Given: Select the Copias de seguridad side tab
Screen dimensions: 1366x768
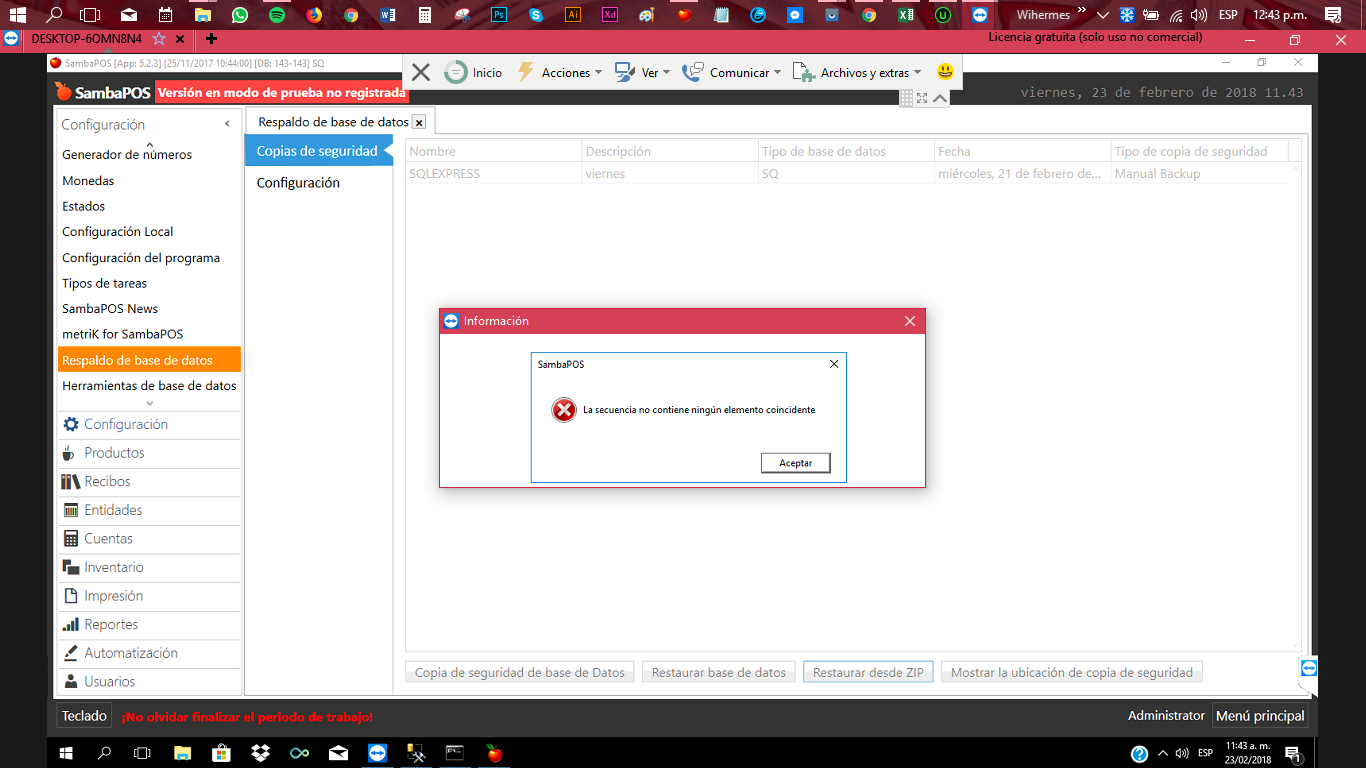Looking at the screenshot, I should coord(317,151).
